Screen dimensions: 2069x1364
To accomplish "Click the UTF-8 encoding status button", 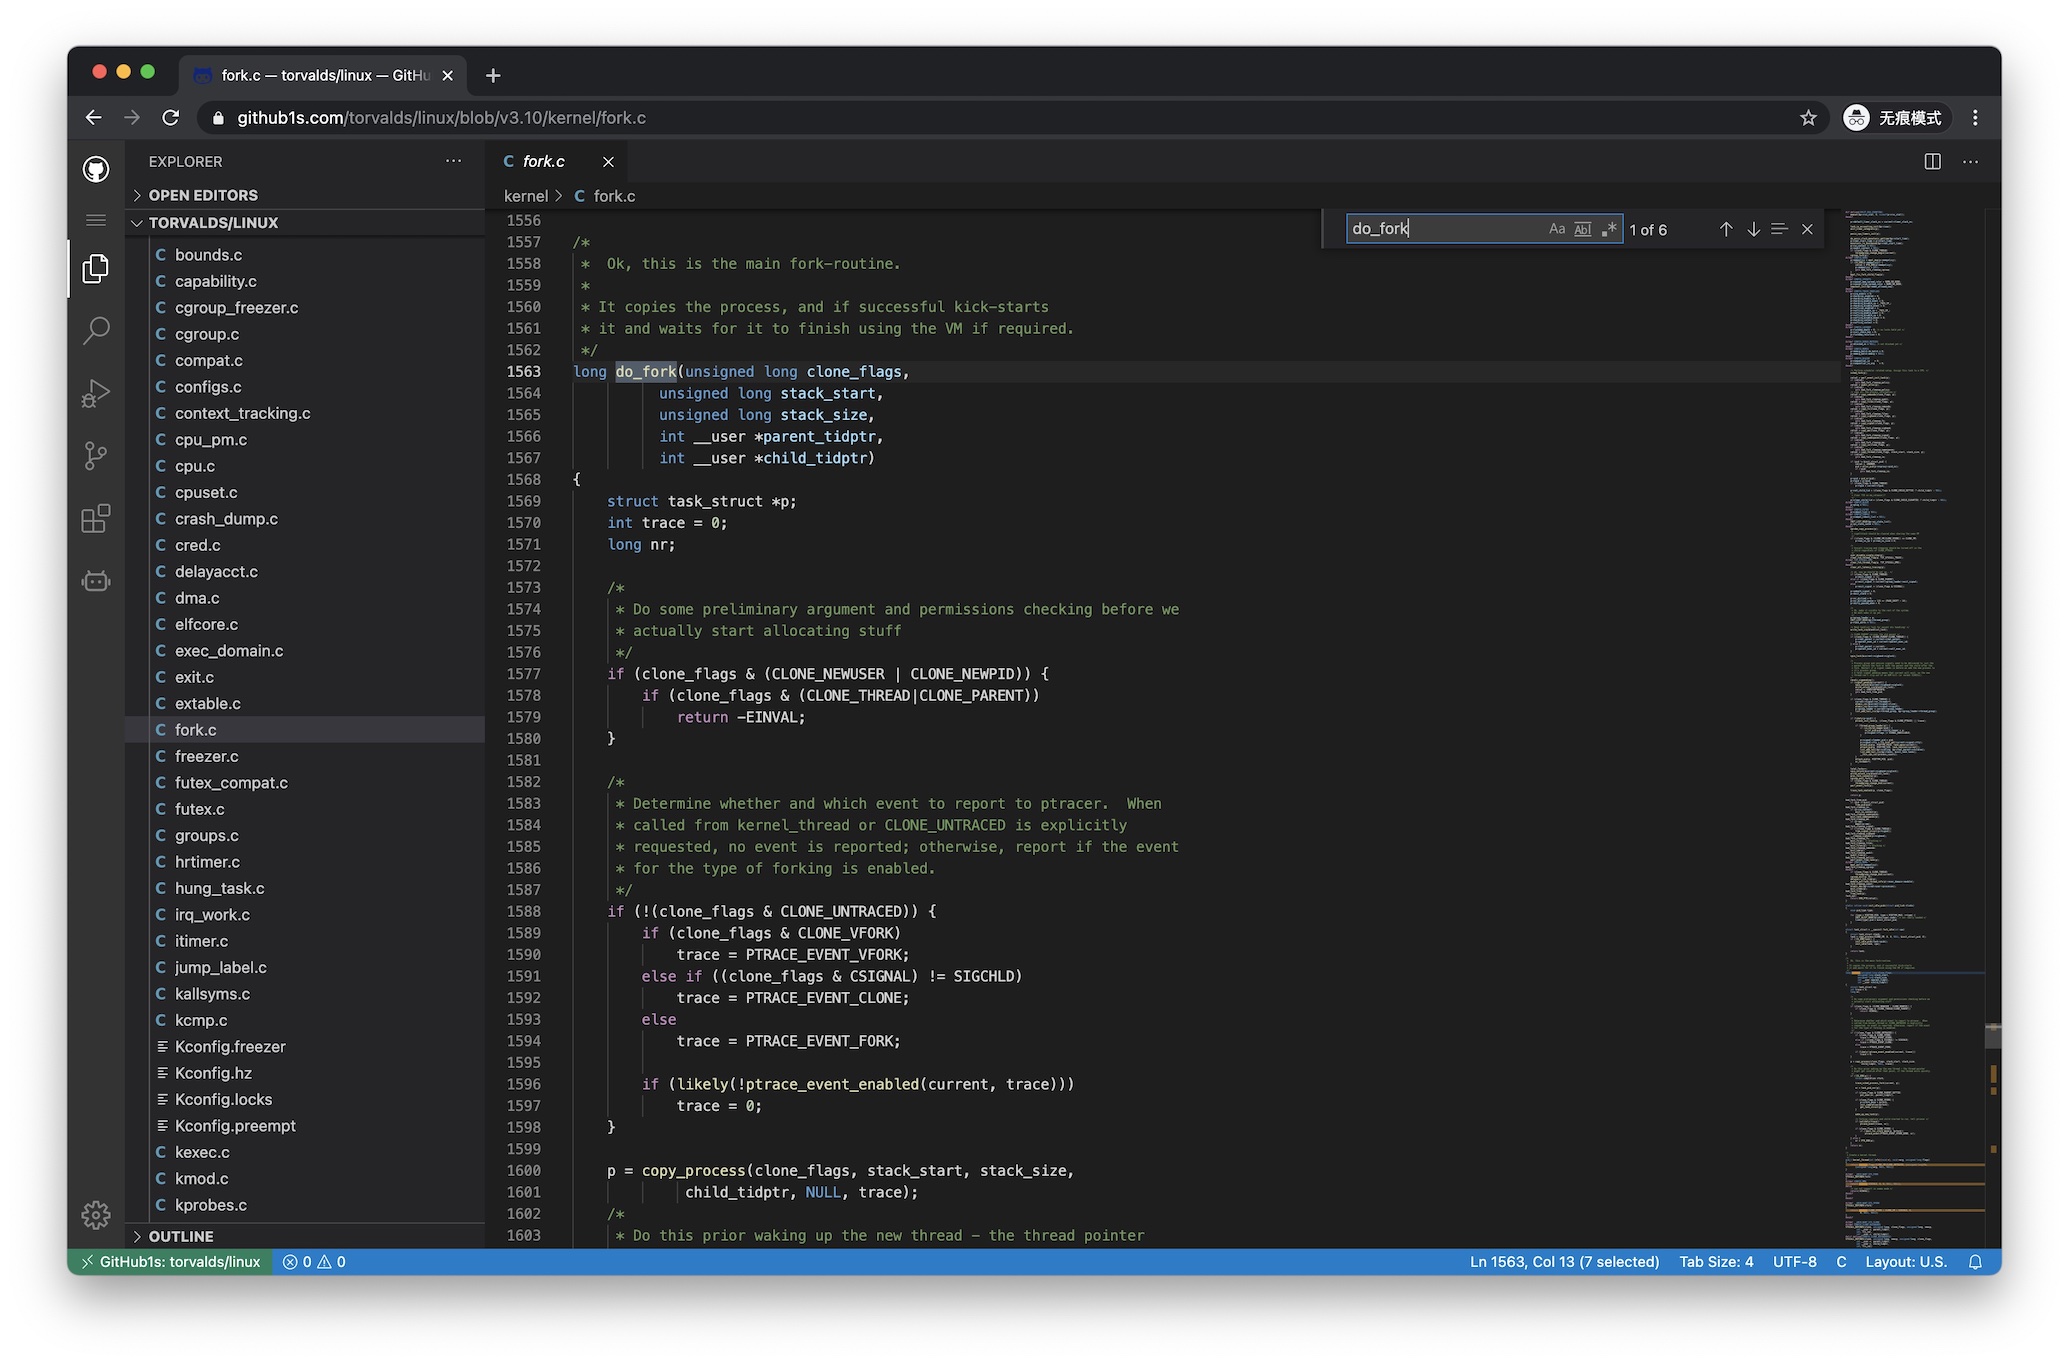I will click(1794, 1262).
